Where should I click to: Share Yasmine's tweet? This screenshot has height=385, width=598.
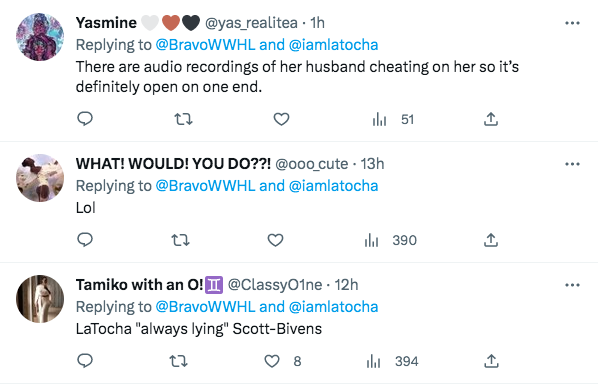pos(491,119)
